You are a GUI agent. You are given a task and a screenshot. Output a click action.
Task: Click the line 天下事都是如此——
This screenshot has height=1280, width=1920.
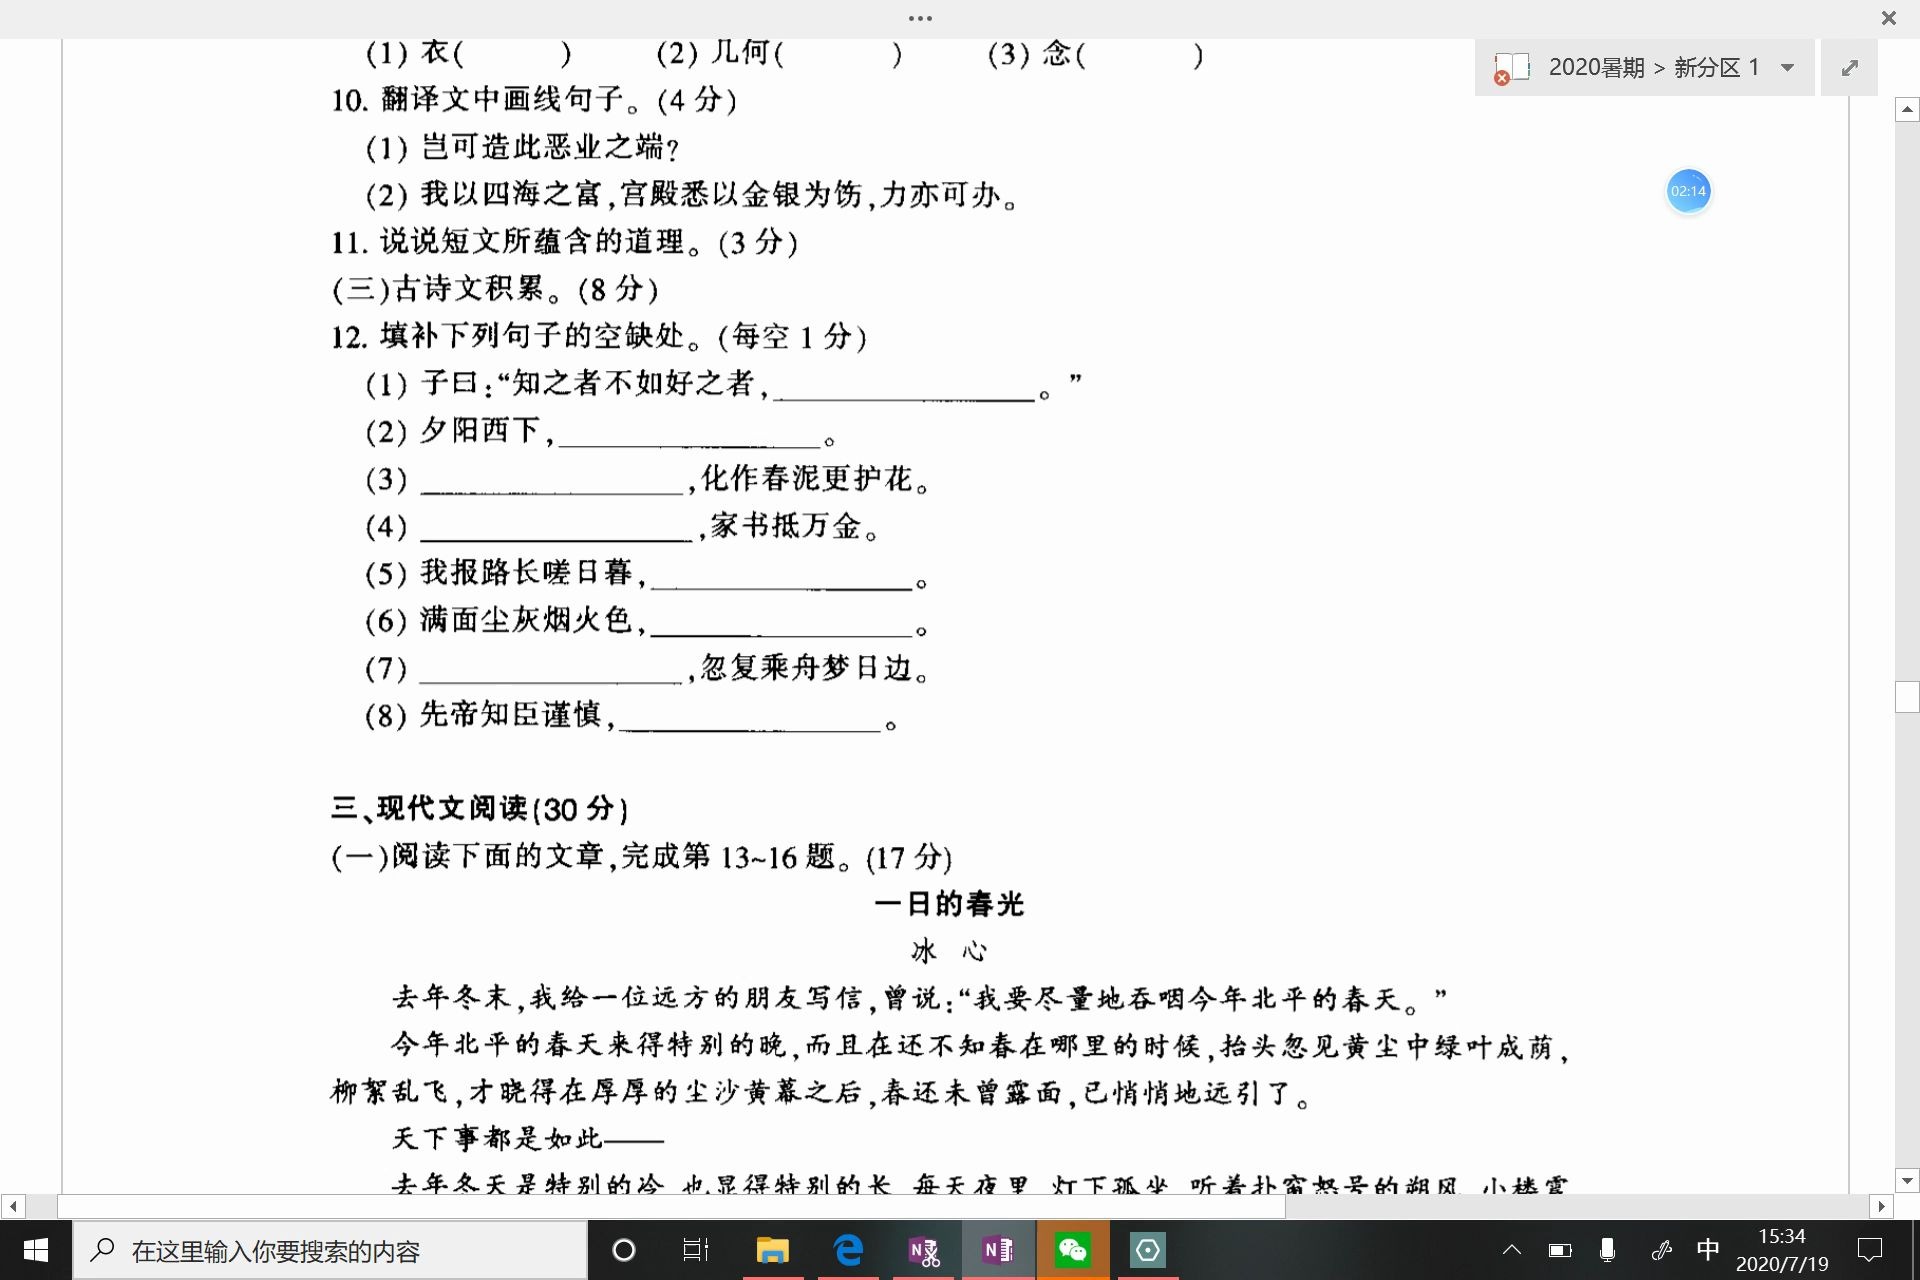pos(528,1138)
